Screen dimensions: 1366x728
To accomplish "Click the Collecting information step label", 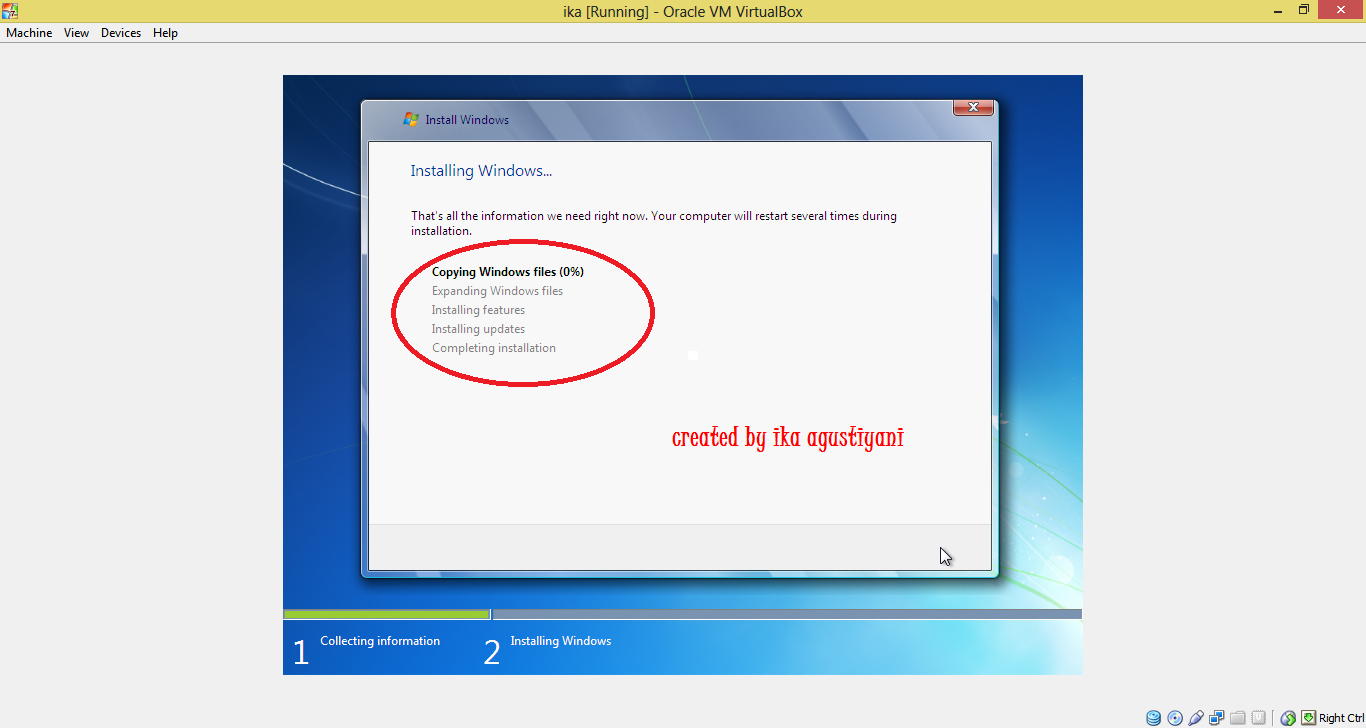I will 380,641.
